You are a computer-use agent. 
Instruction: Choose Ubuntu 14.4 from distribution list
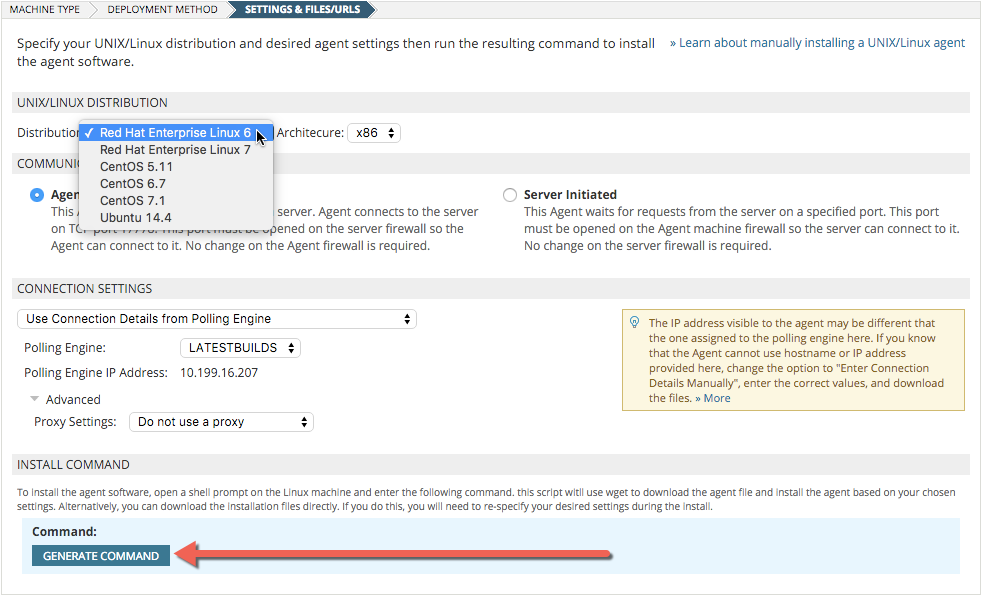click(x=176, y=218)
